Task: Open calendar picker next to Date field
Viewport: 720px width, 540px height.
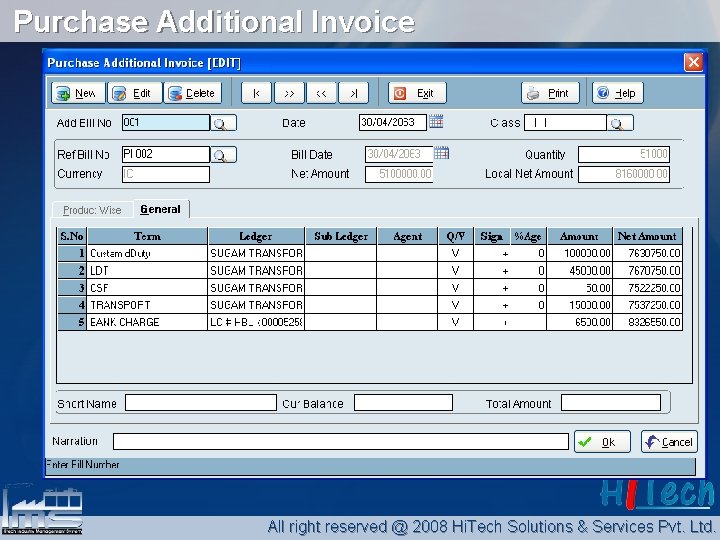Action: [436, 122]
